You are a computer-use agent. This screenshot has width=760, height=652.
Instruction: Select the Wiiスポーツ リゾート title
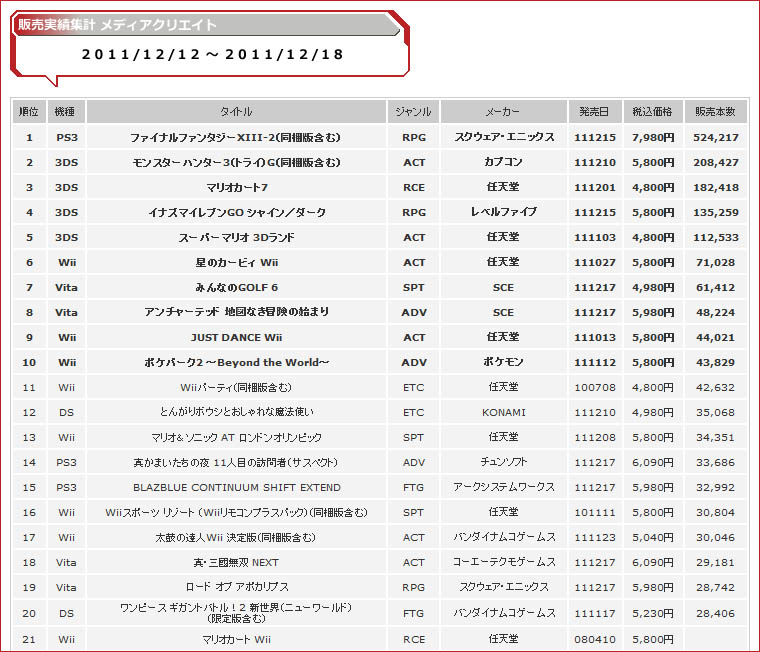237,512
